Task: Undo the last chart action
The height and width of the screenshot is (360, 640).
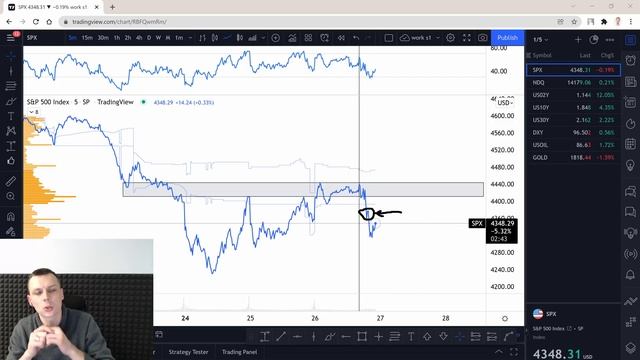Action: (x=356, y=38)
